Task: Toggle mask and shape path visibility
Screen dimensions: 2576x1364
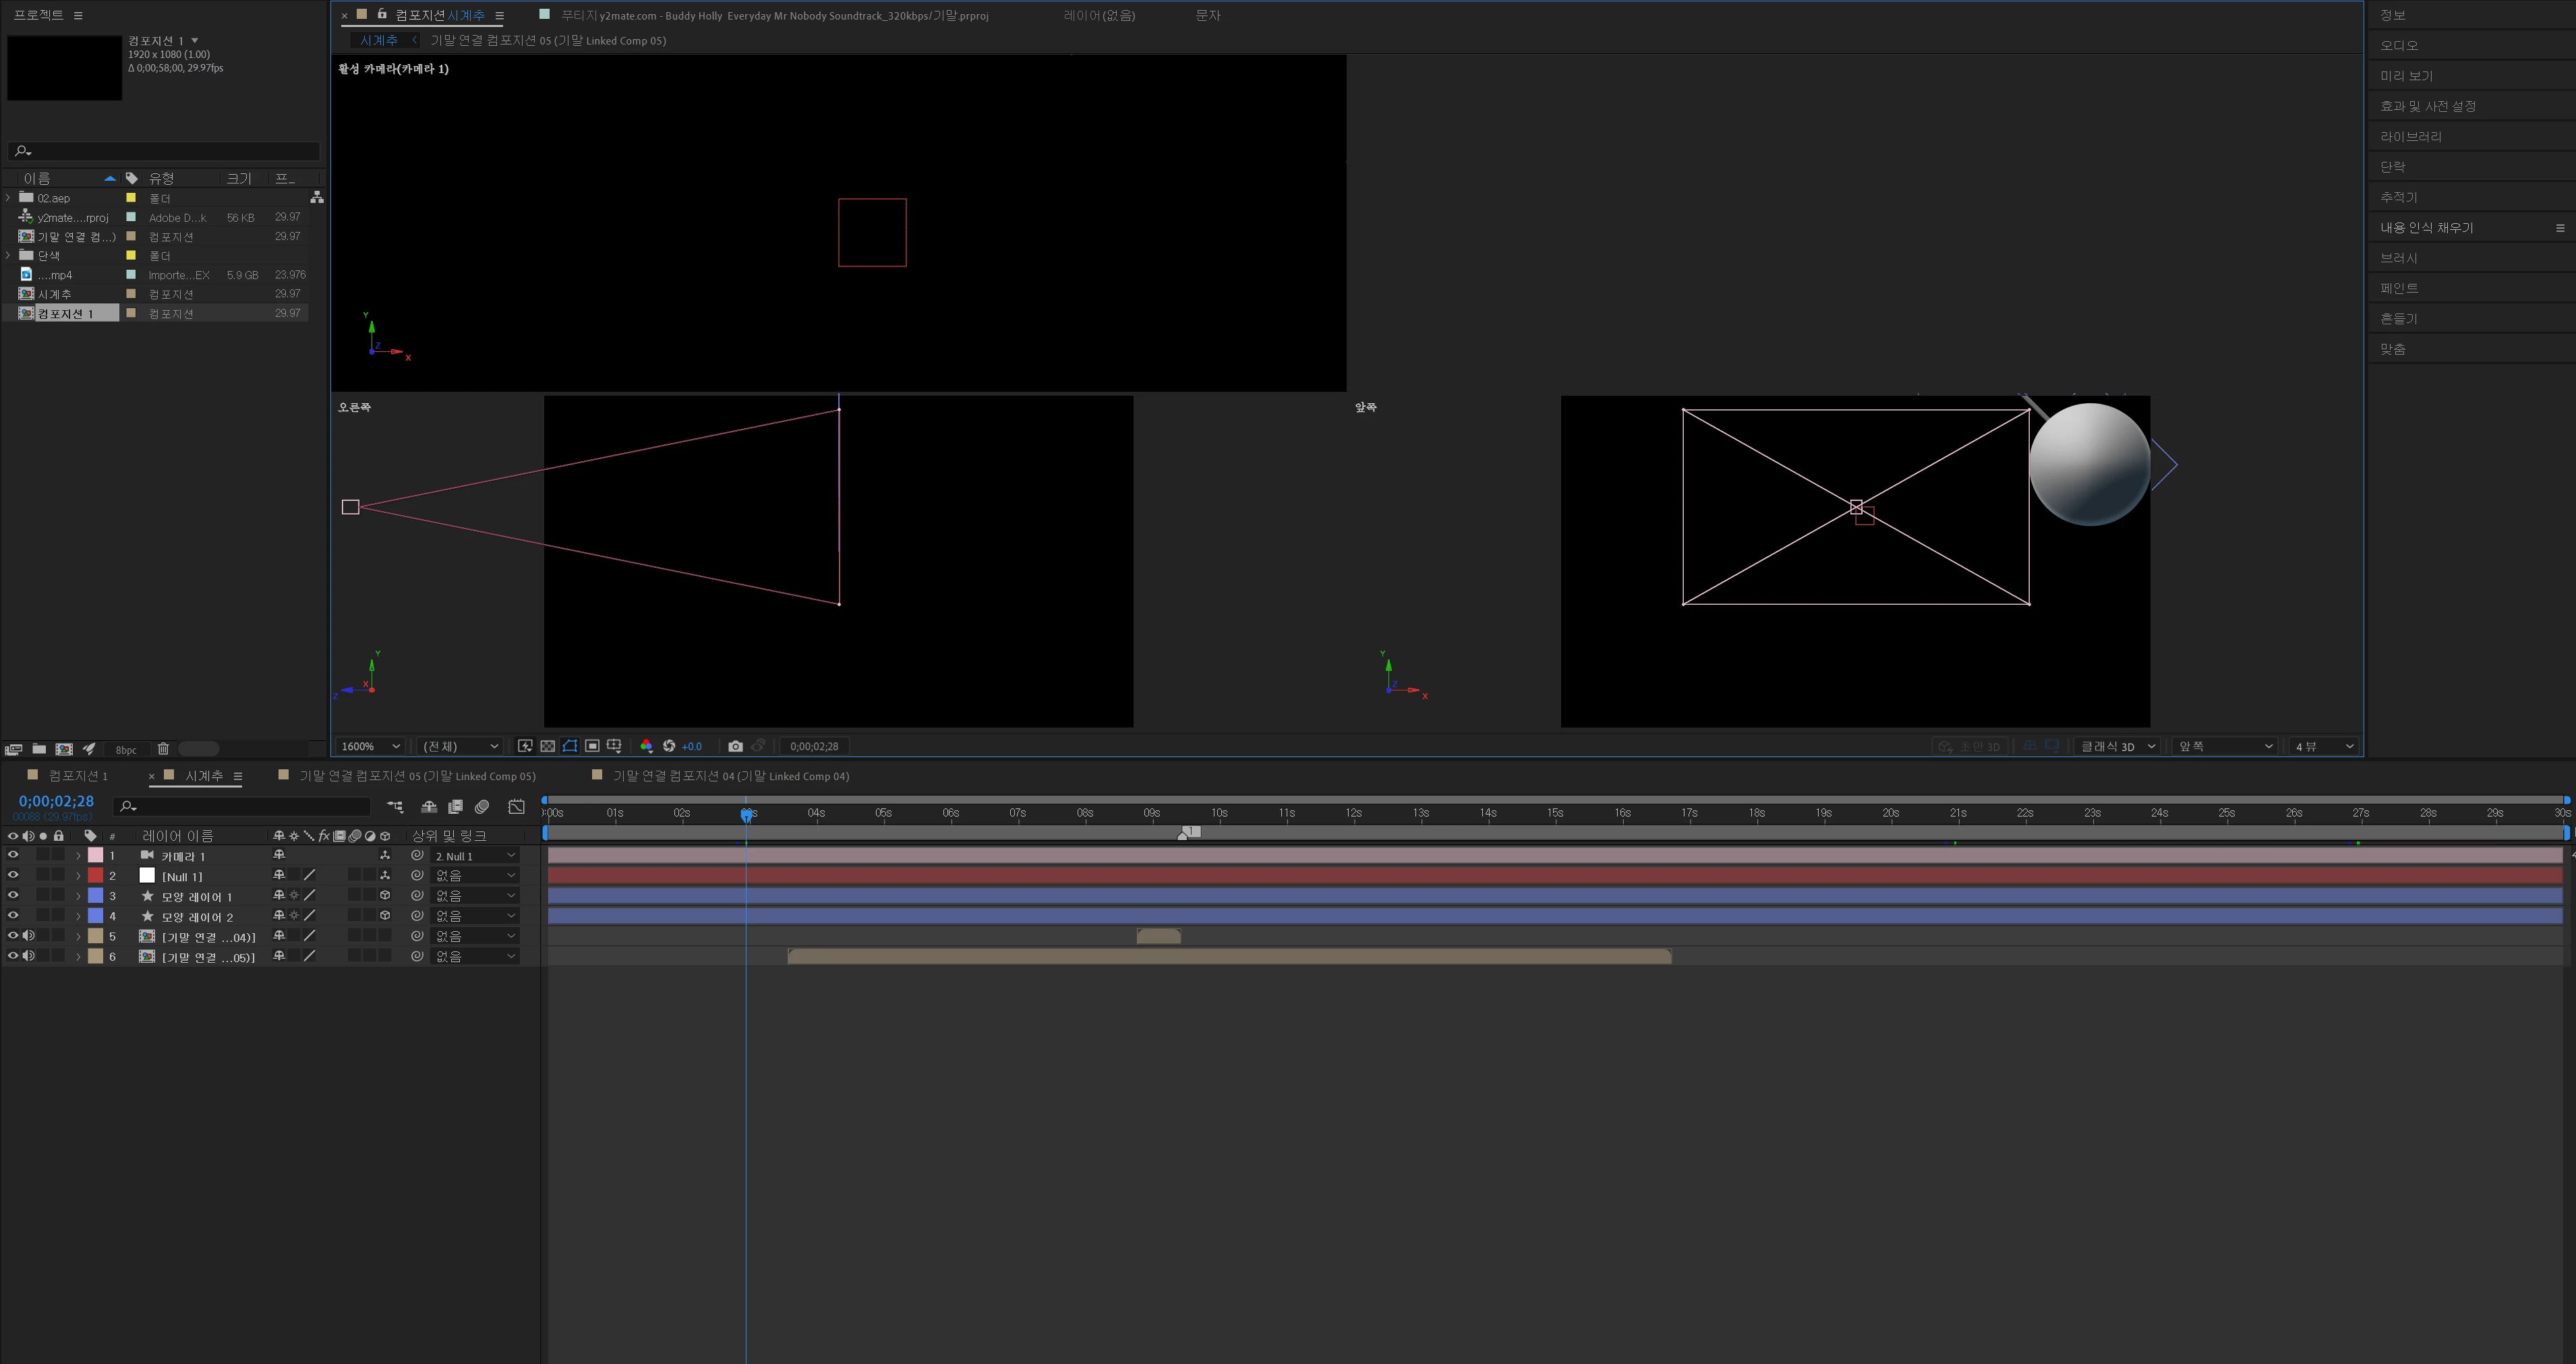Action: [x=570, y=746]
